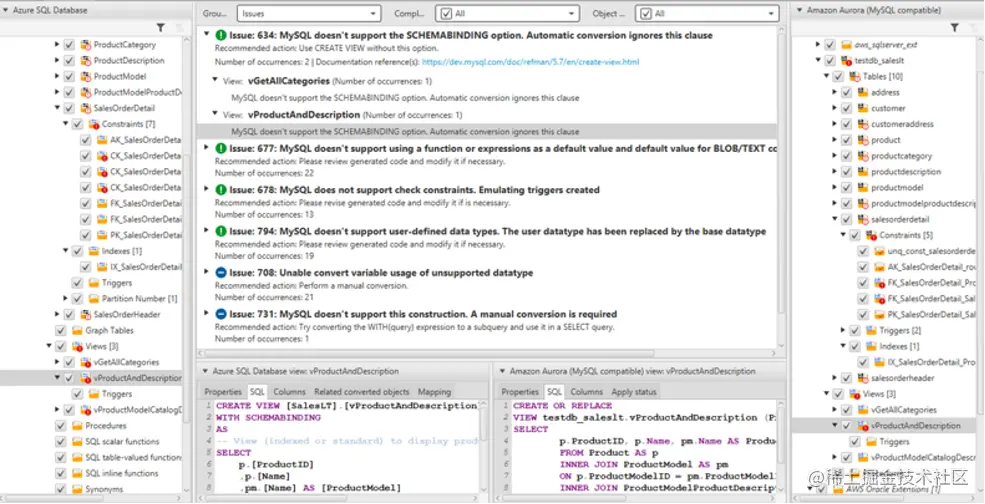Image resolution: width=985 pixels, height=504 pixels.
Task: Click the green info icon of Issue 634
Action: (220, 35)
